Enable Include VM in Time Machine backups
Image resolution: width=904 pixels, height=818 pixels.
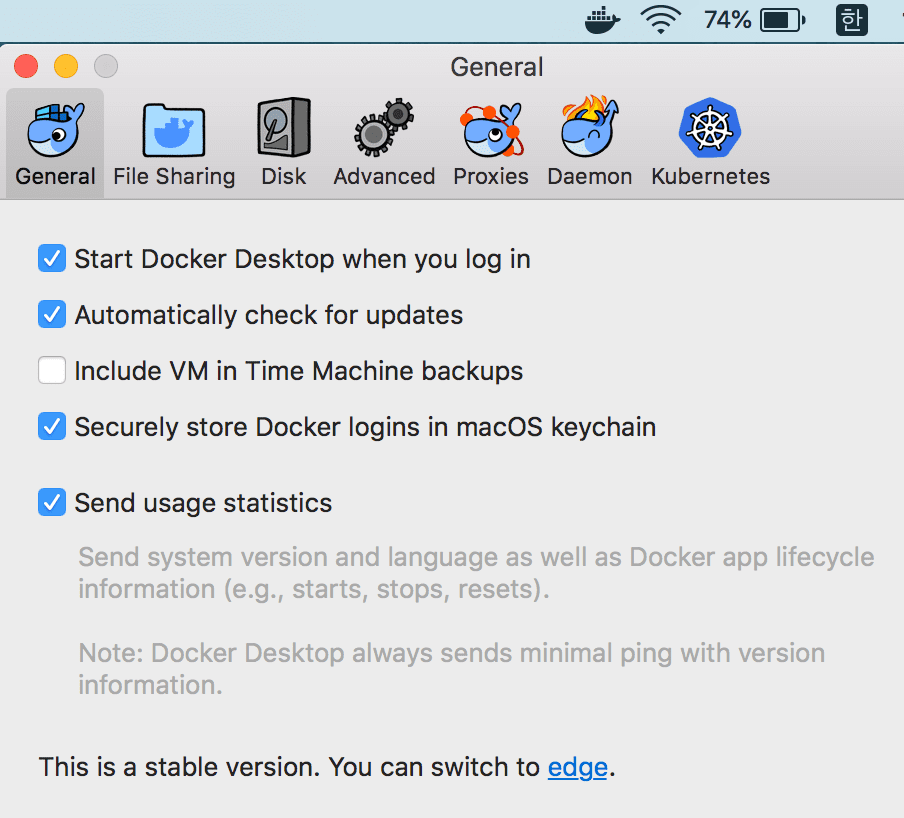tap(51, 370)
